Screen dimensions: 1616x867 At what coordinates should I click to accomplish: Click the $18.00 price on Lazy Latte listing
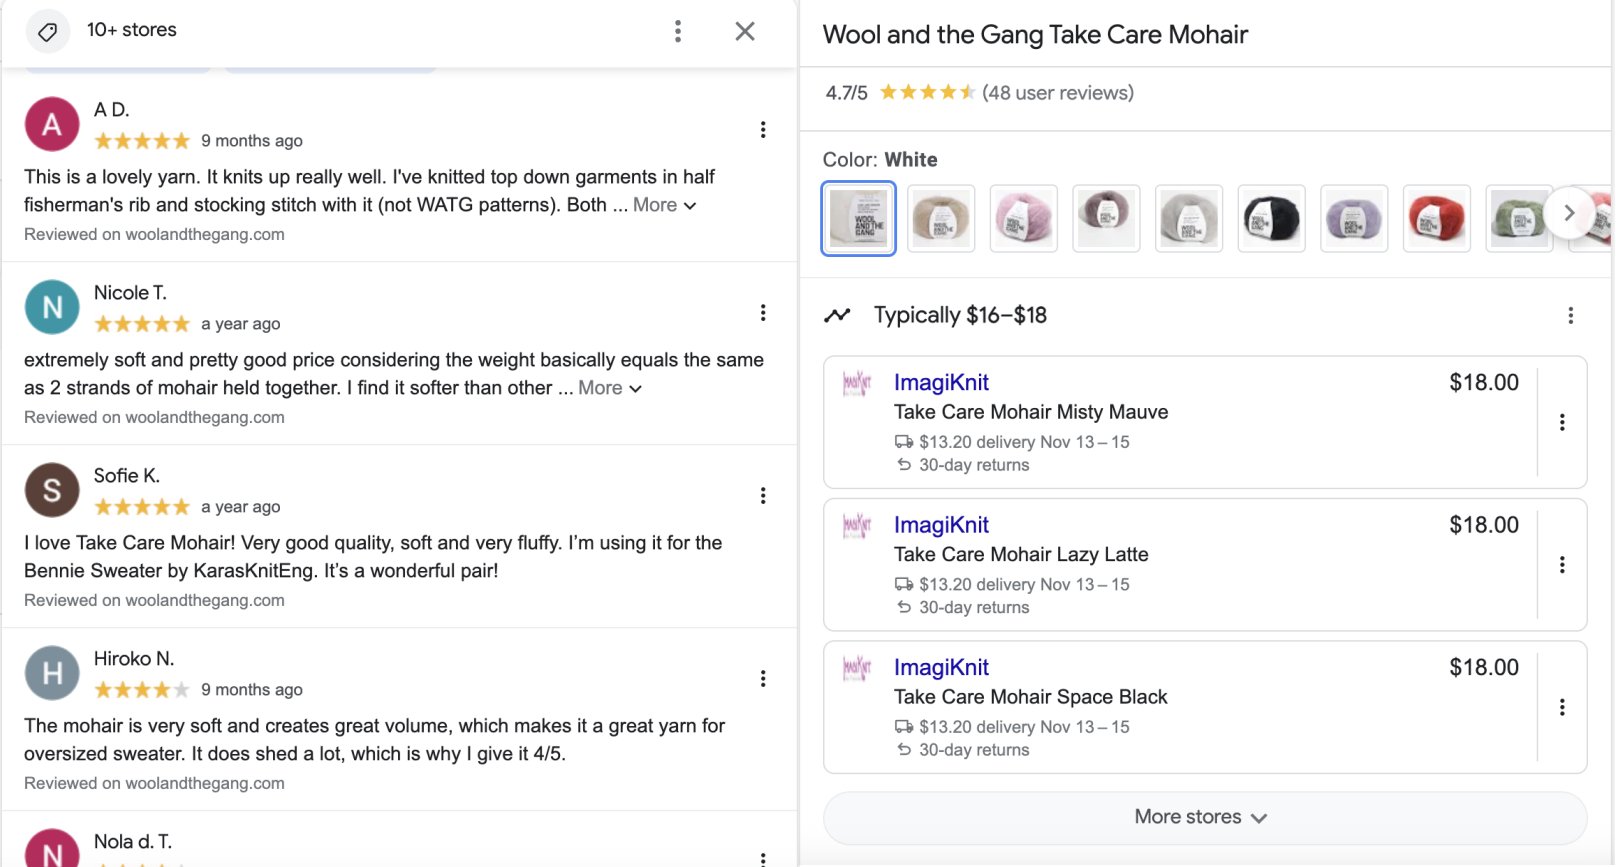click(1484, 525)
